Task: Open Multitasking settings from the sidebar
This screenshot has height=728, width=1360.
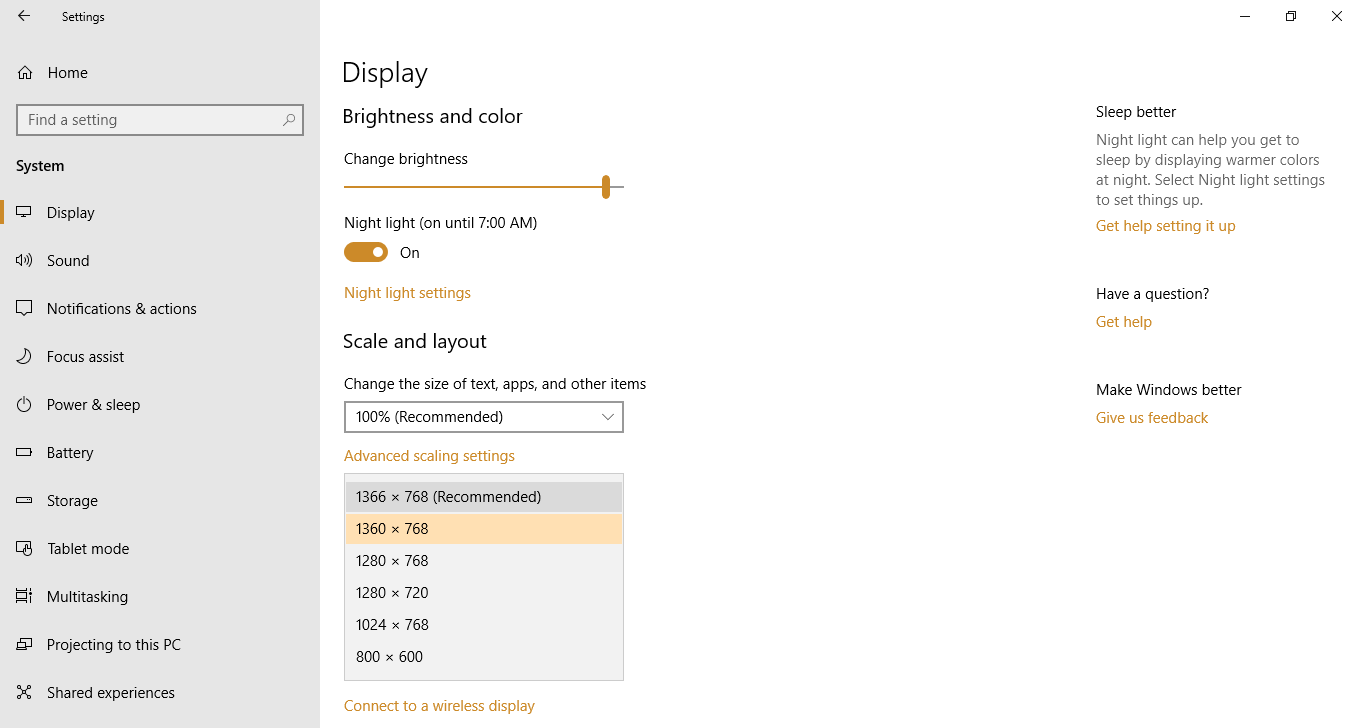Action: pyautogui.click(x=24, y=596)
